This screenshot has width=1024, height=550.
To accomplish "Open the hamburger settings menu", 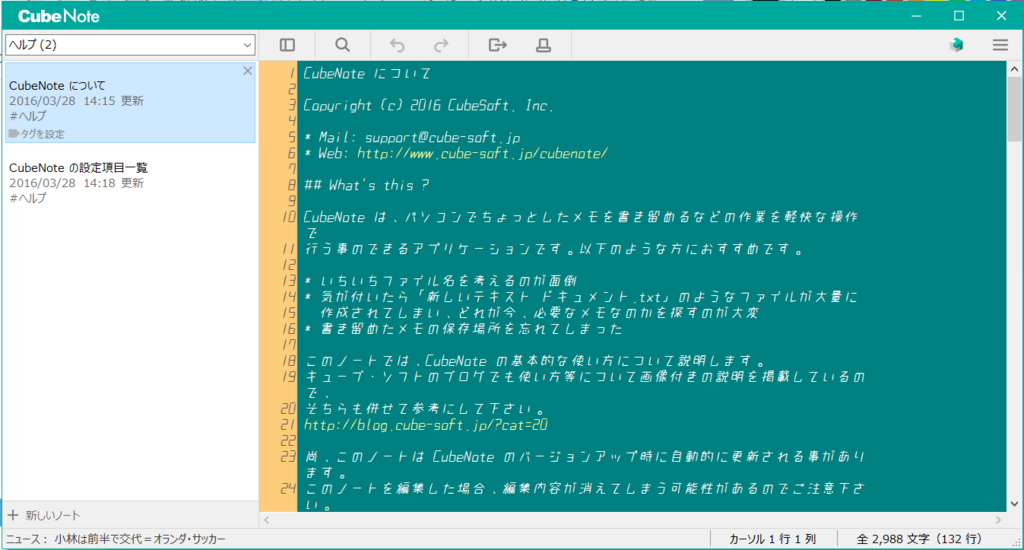I will click(x=1000, y=45).
